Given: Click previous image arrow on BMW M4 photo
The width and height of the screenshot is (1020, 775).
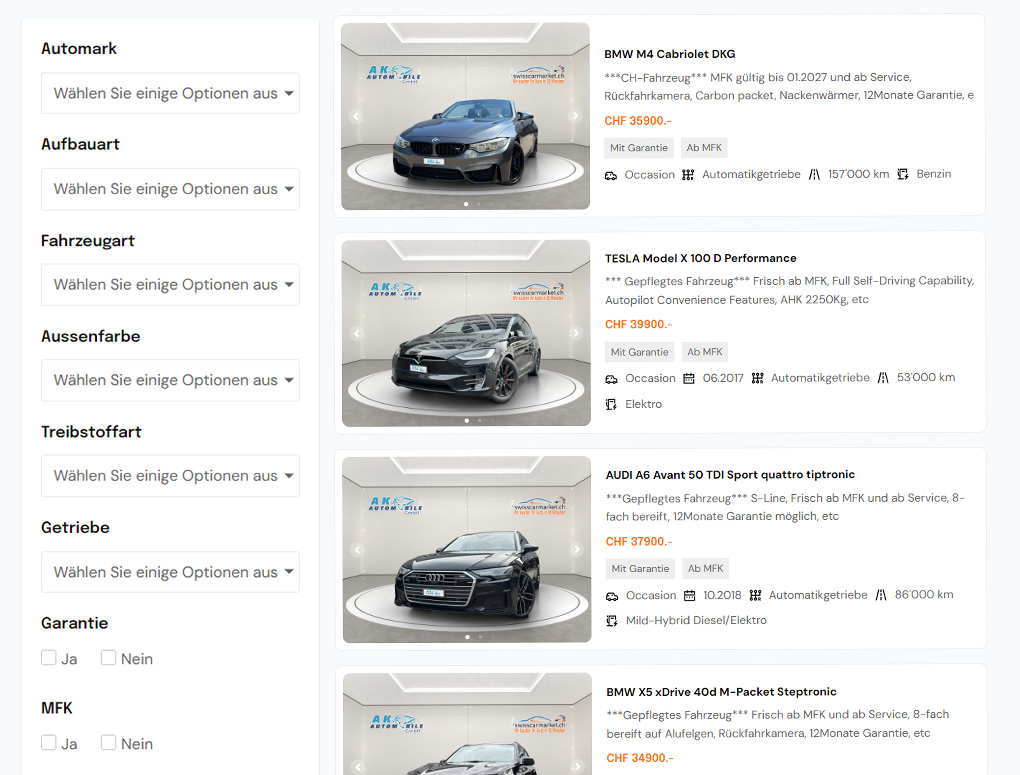Looking at the screenshot, I should (355, 116).
